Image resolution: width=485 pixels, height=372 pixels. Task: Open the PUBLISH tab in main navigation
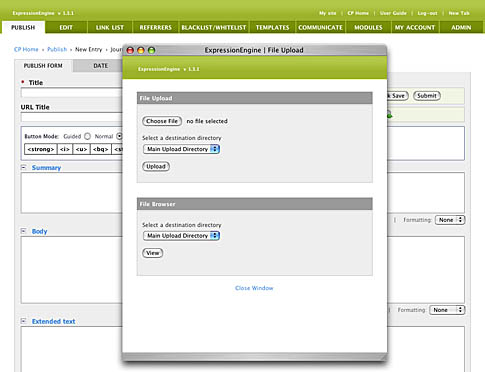[23, 27]
